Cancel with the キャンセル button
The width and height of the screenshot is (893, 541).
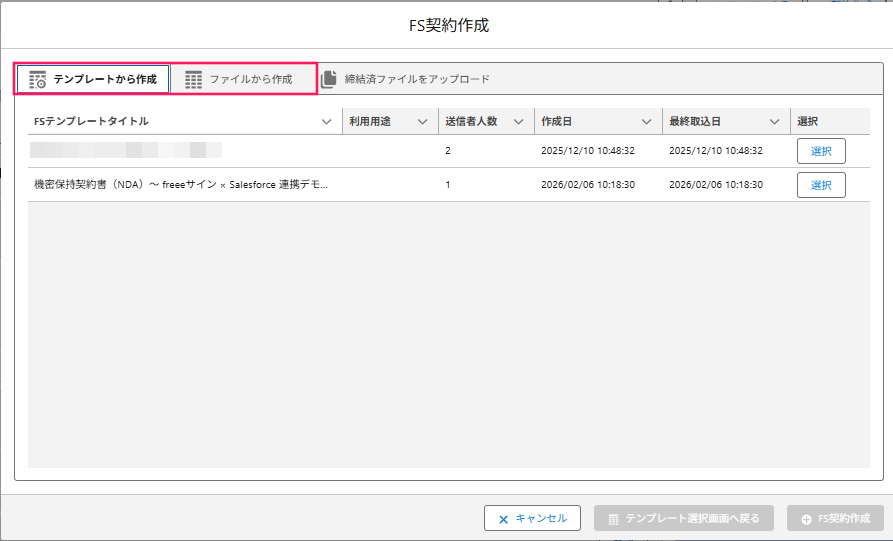532,518
